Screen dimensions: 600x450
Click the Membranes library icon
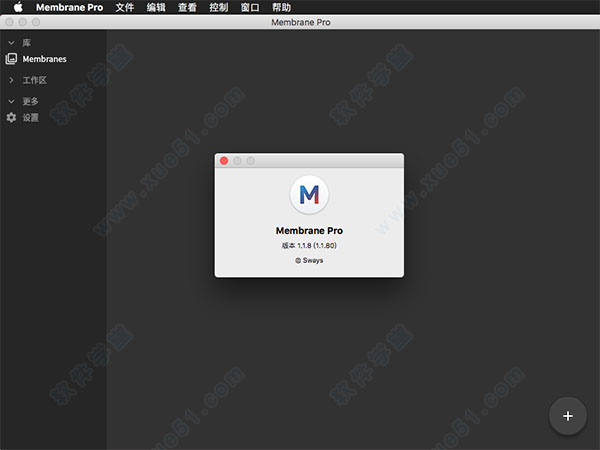click(11, 59)
